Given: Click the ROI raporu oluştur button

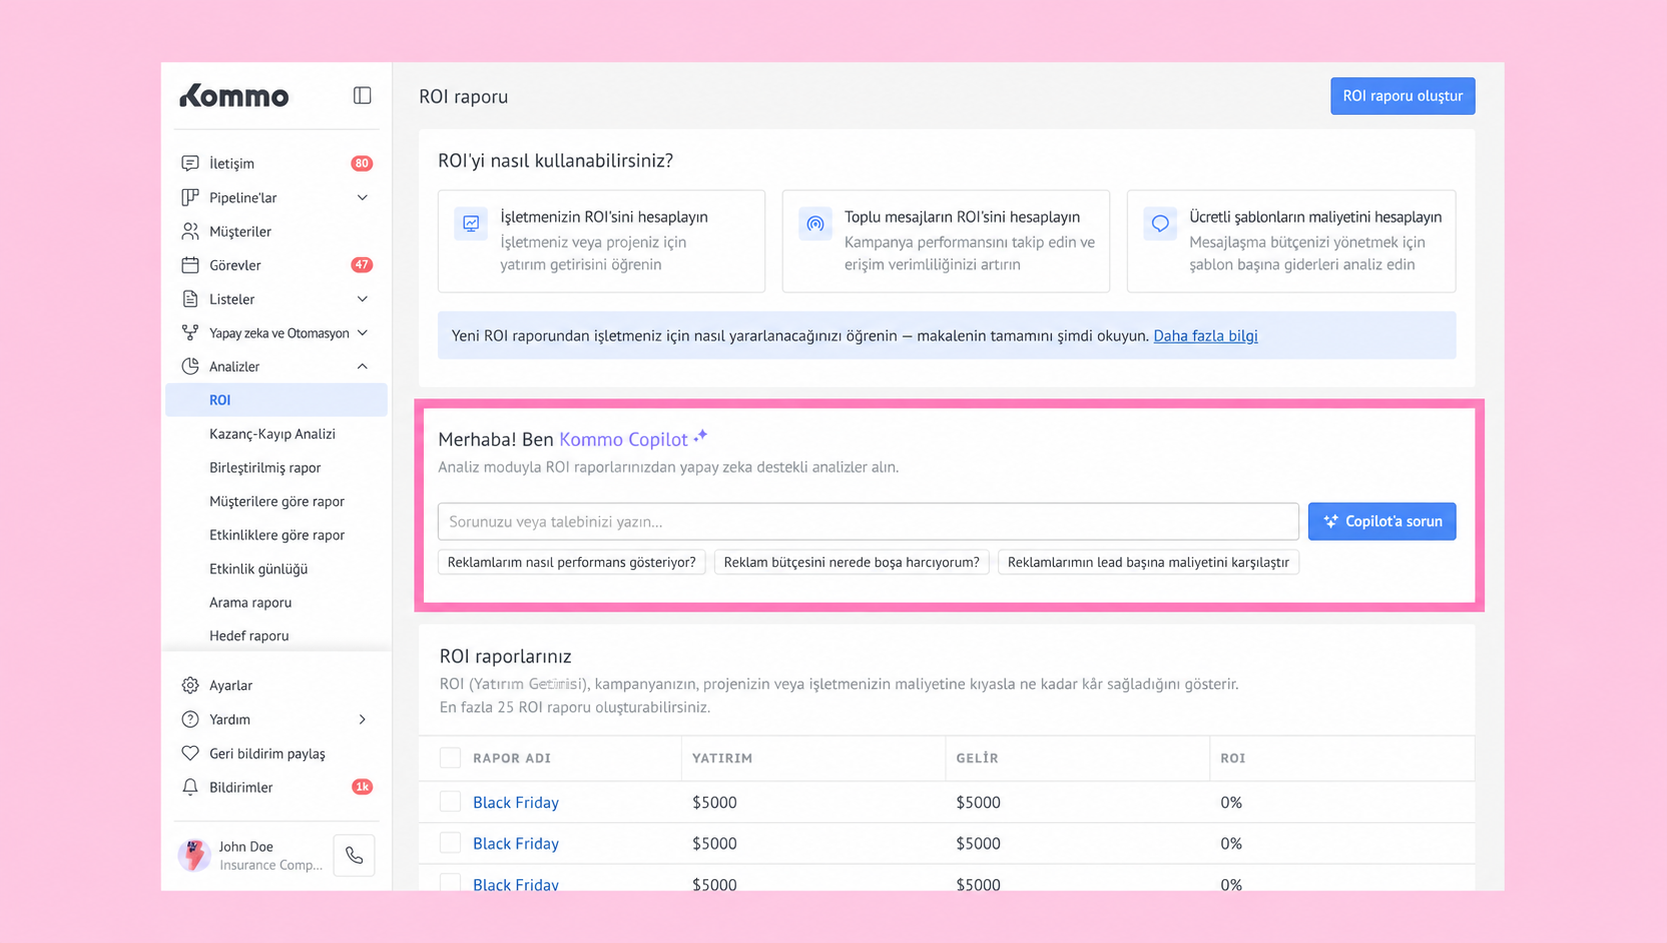Looking at the screenshot, I should tap(1402, 96).
